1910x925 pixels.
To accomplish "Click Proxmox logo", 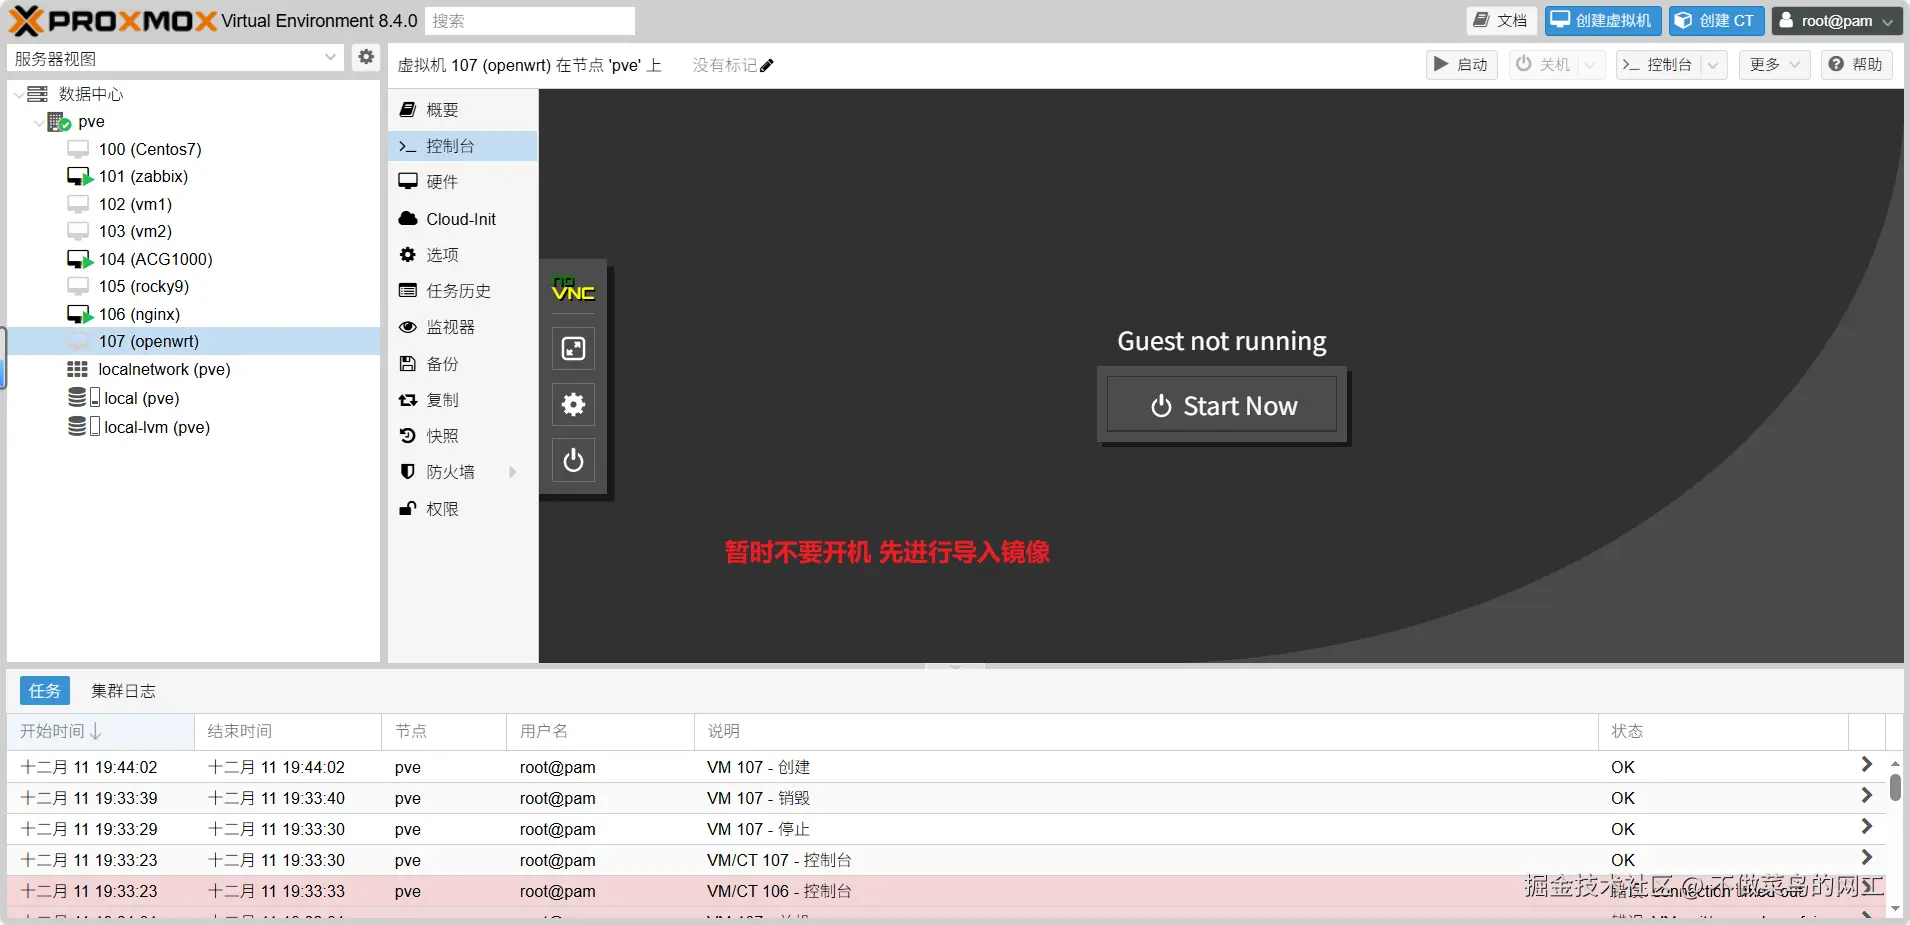I will 113,20.
